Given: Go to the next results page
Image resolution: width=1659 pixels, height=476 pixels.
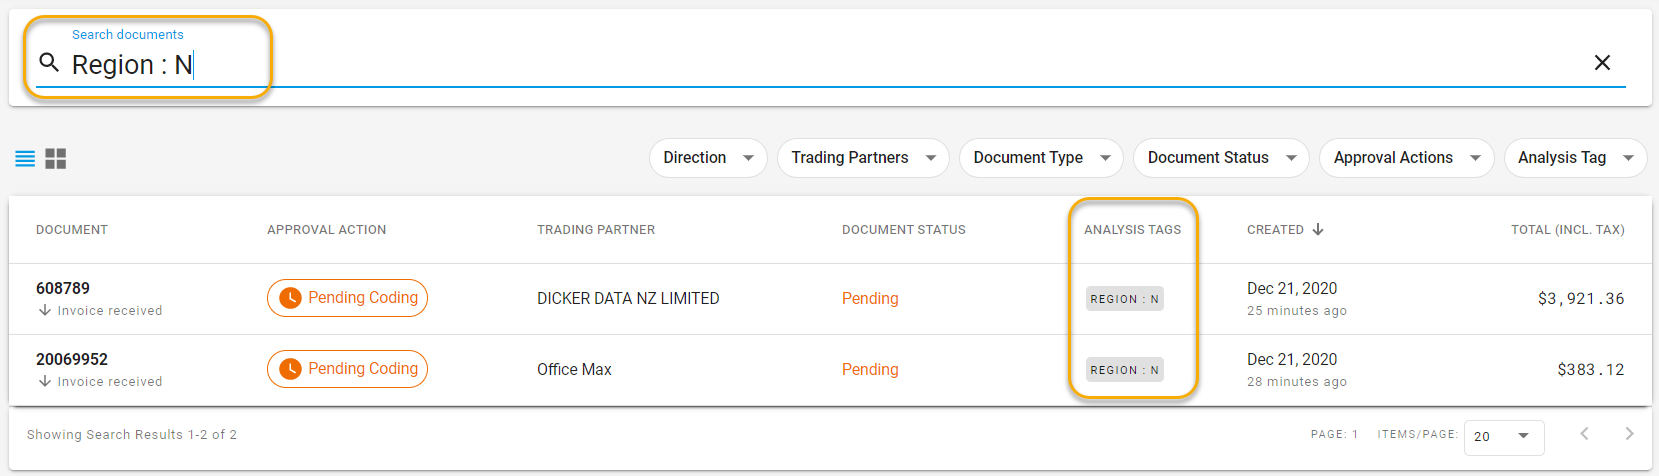Looking at the screenshot, I should point(1629,434).
